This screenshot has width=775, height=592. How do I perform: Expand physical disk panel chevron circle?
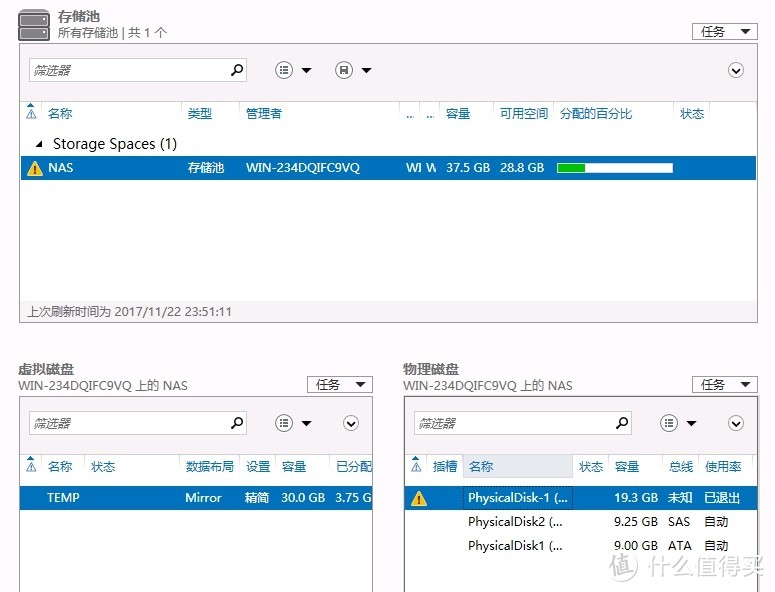click(x=735, y=423)
